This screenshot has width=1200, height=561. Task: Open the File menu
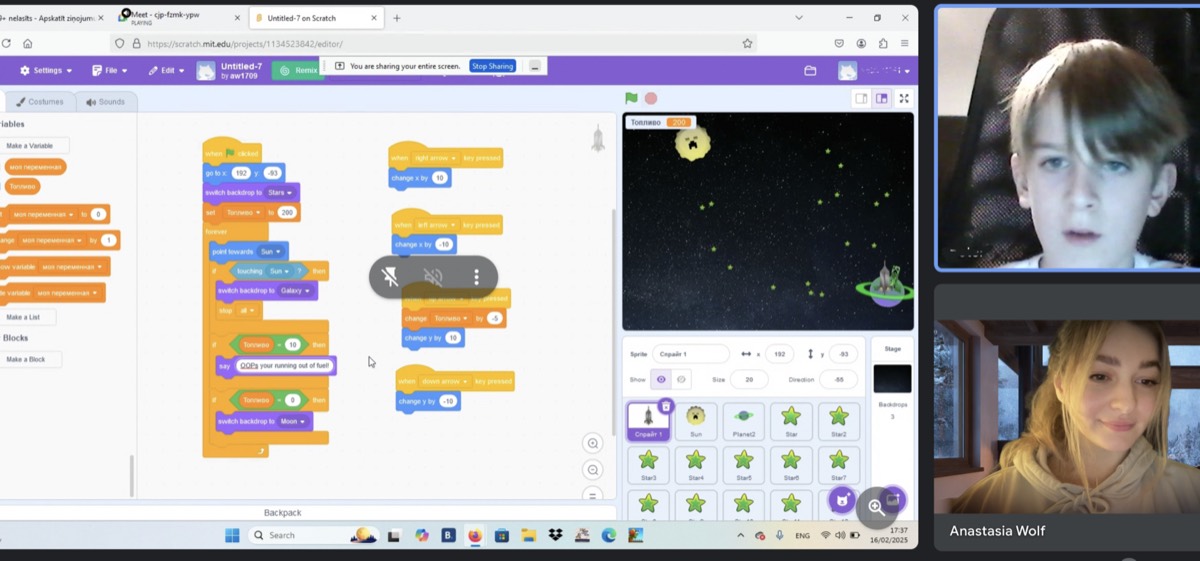pos(109,70)
